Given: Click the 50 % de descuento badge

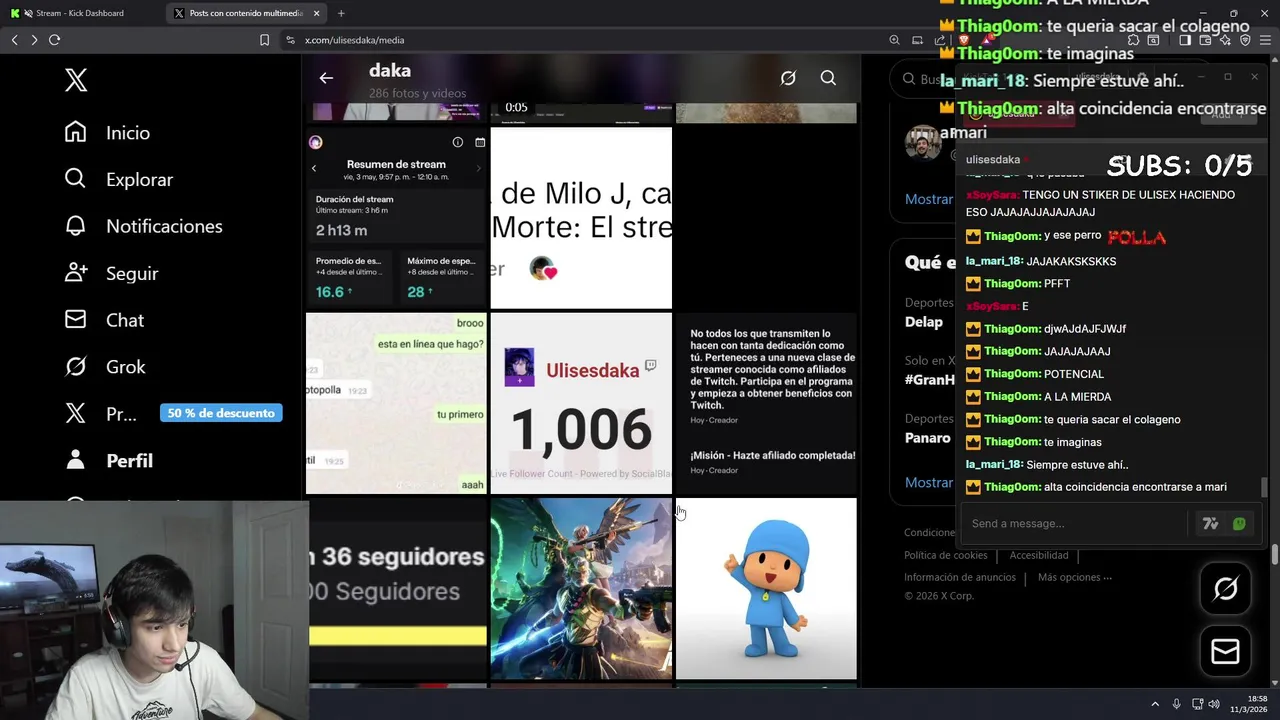Looking at the screenshot, I should point(221,413).
